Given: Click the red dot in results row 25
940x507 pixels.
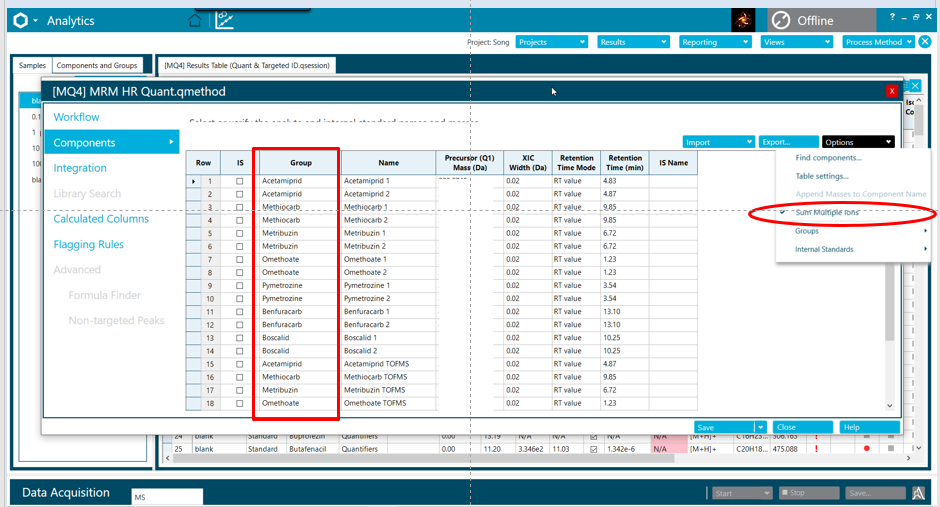Looking at the screenshot, I should tap(867, 448).
